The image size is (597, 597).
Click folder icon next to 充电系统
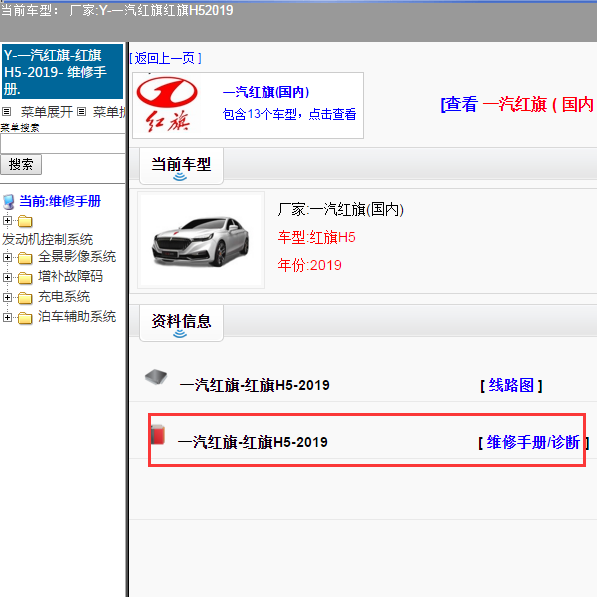point(25,298)
